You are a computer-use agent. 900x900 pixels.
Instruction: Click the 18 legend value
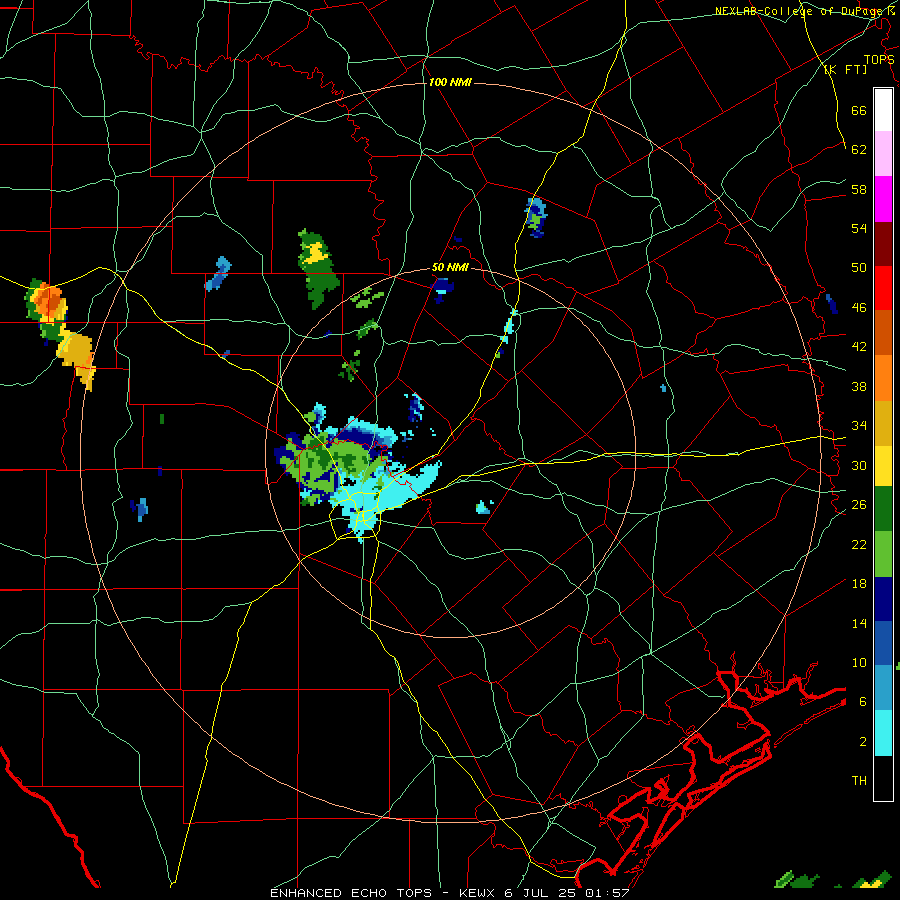click(859, 584)
